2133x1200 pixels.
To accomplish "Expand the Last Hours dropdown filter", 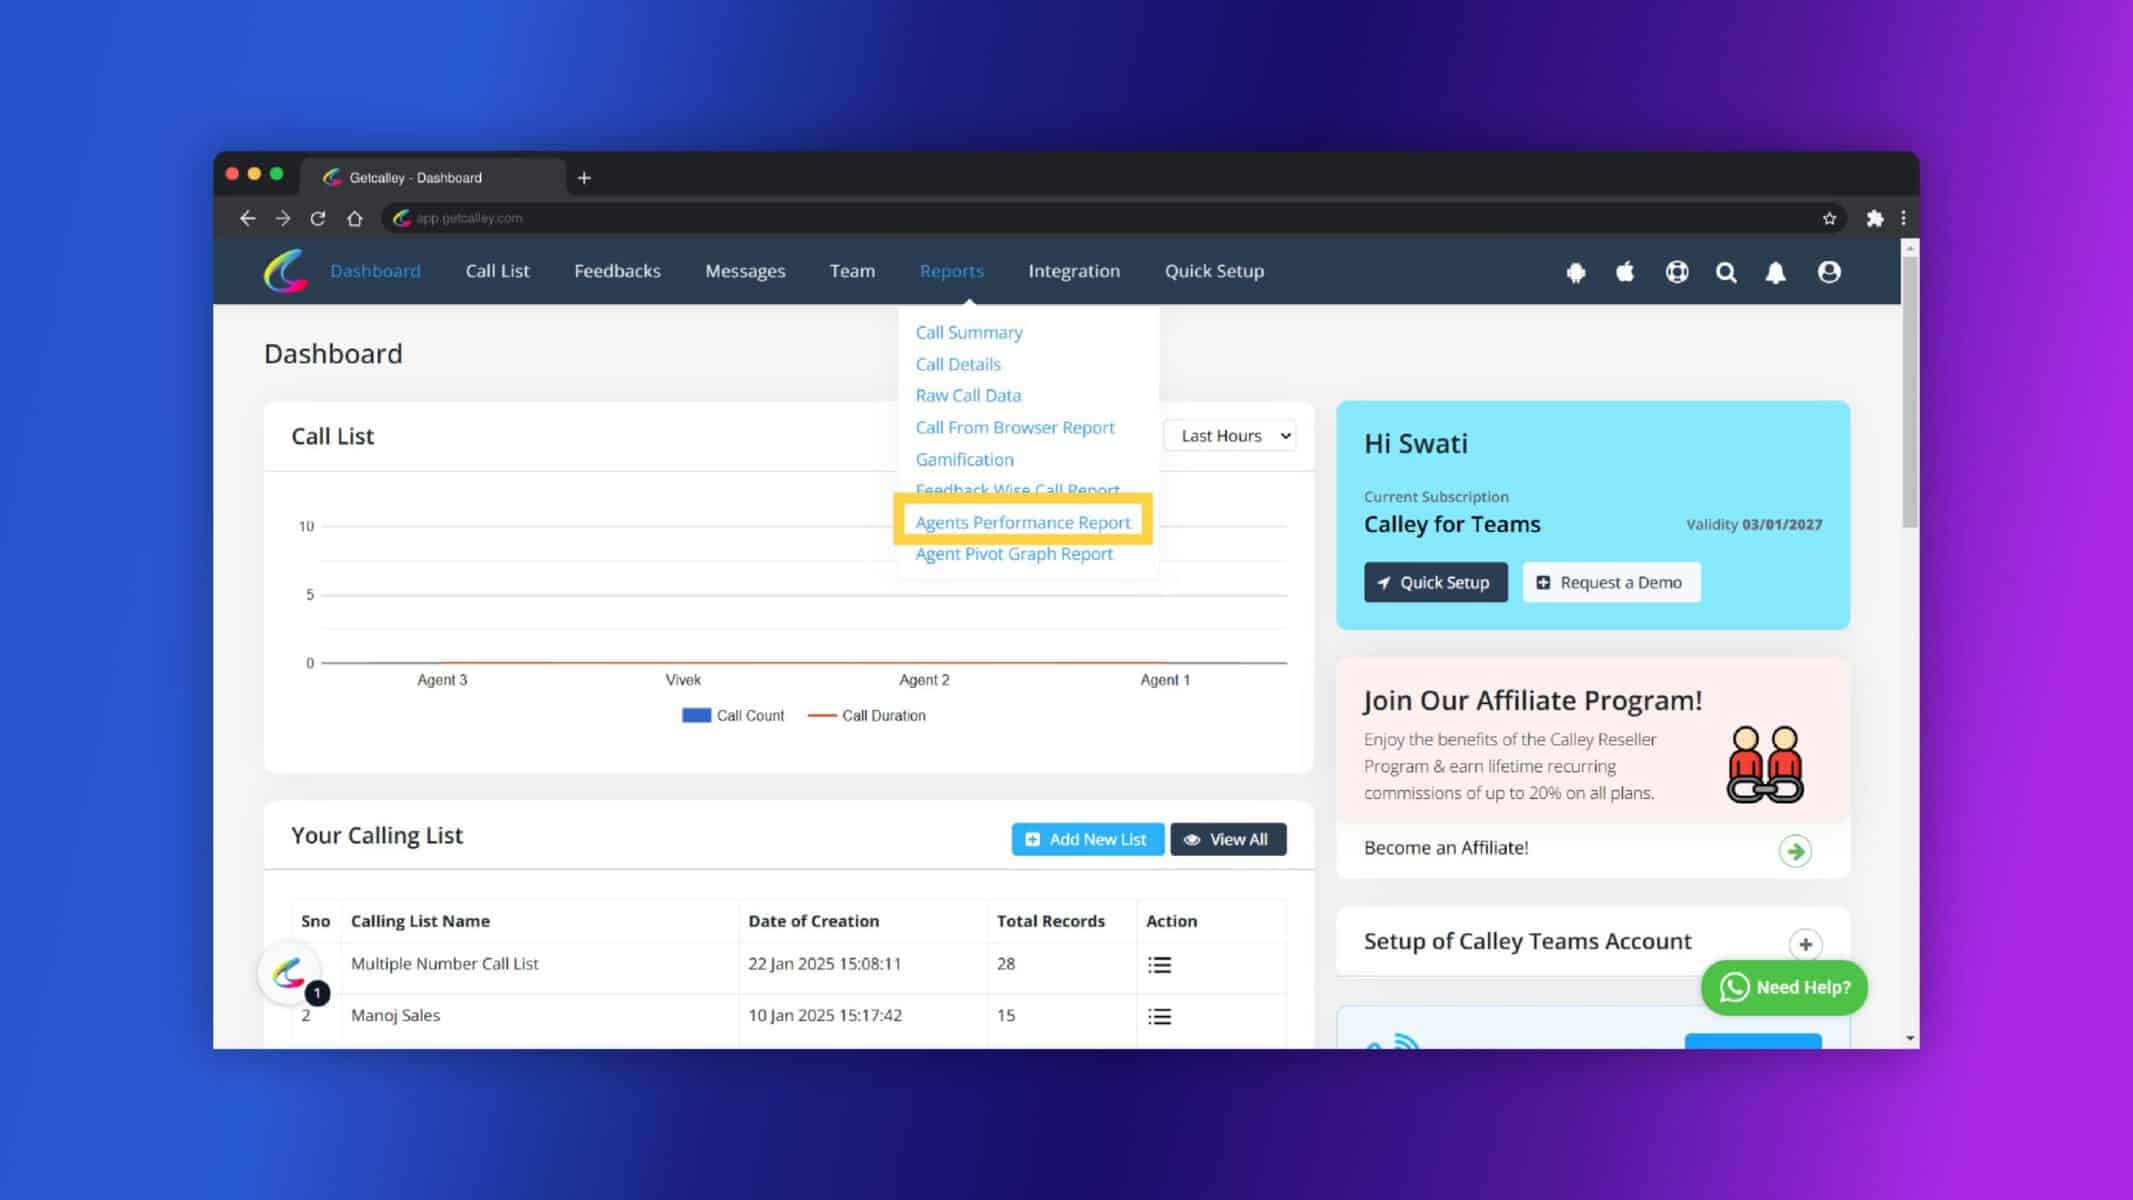I will click(1231, 435).
